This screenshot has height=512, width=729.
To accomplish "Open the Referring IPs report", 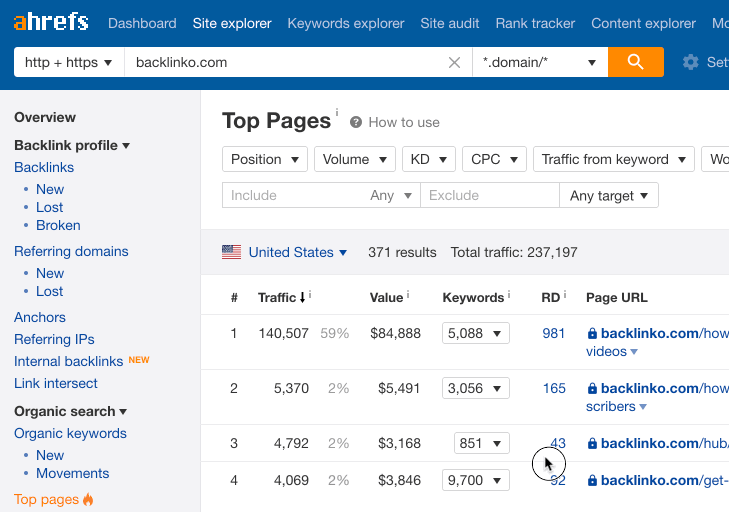I will point(54,339).
